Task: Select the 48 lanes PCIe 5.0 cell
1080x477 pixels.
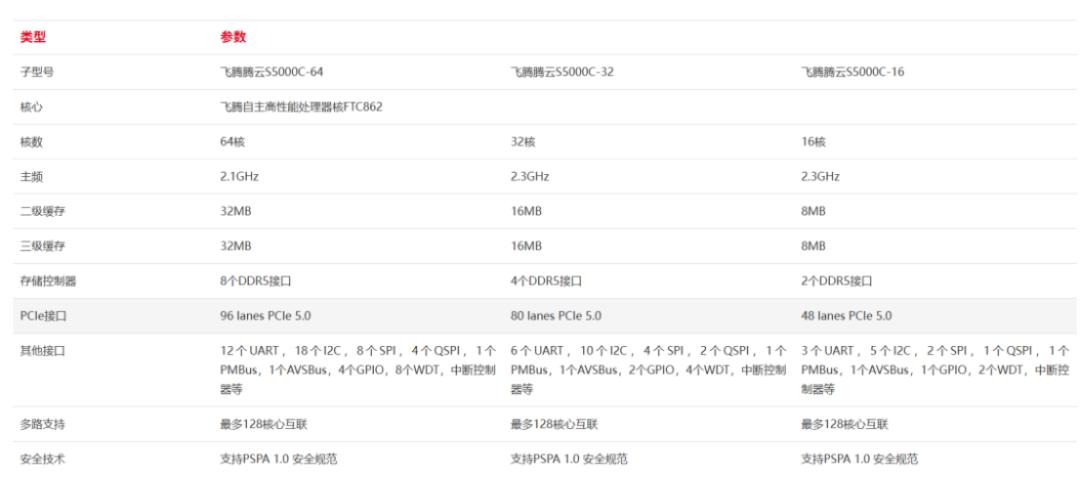Action: (847, 316)
